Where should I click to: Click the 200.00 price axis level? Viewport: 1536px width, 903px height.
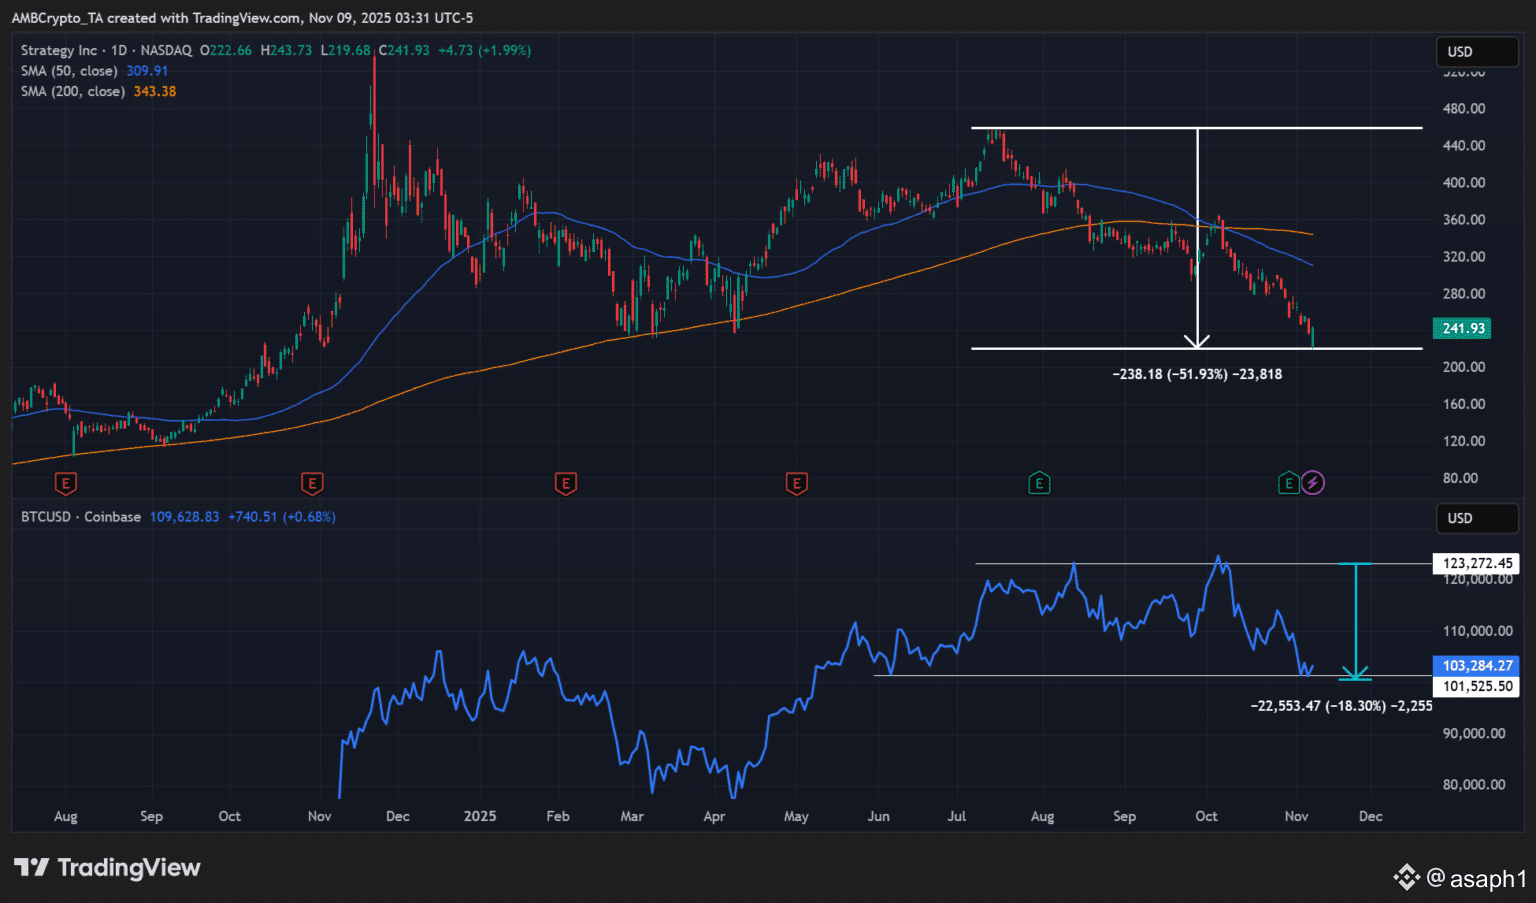(x=1464, y=367)
